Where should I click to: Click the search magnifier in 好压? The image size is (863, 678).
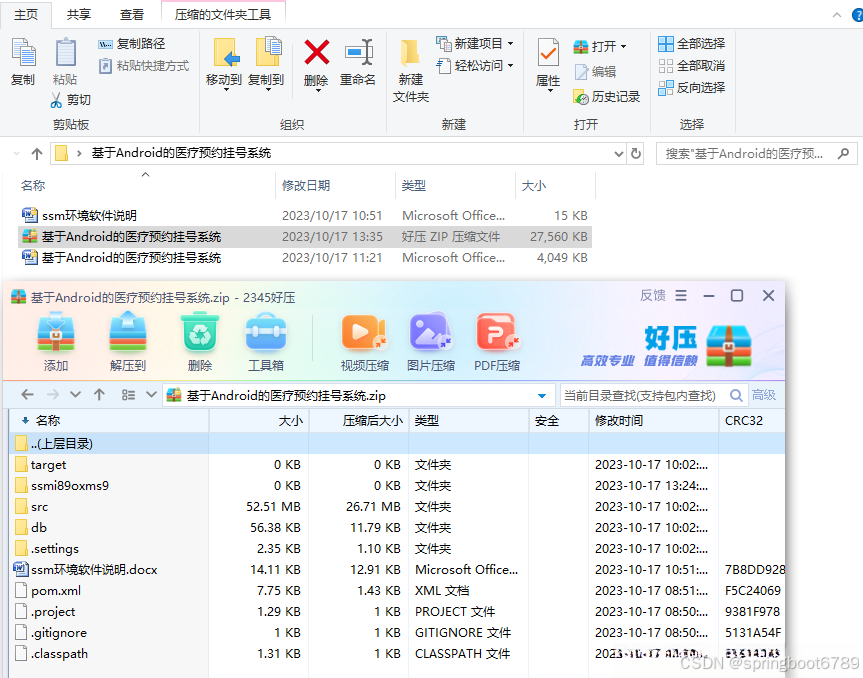coord(736,395)
